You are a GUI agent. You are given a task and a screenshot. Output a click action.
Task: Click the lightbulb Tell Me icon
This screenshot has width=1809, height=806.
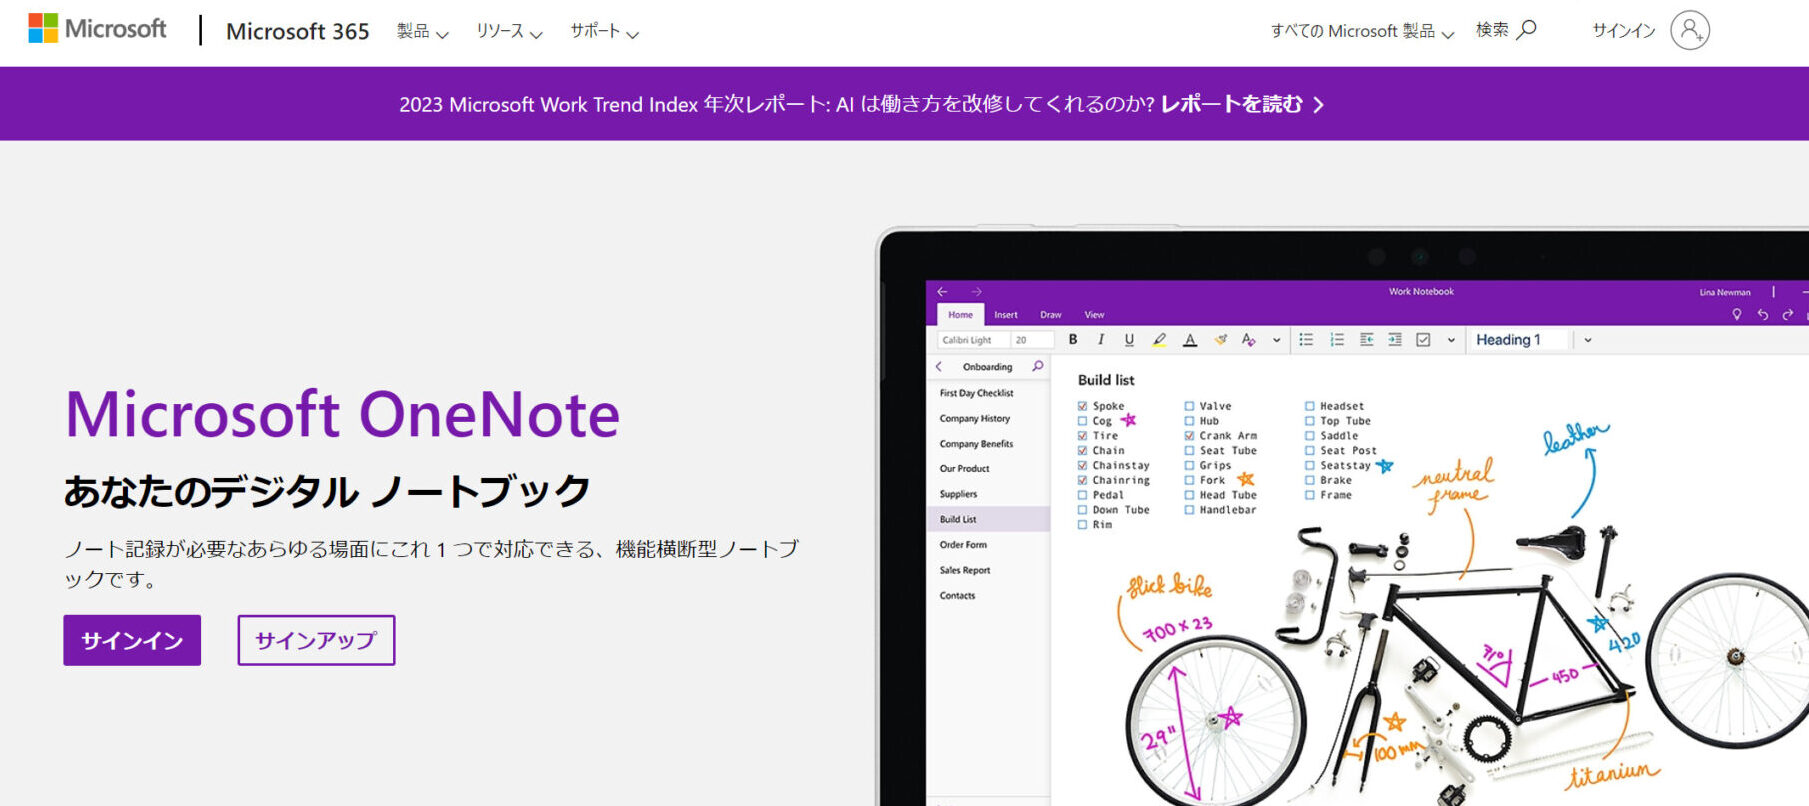coord(1737,314)
